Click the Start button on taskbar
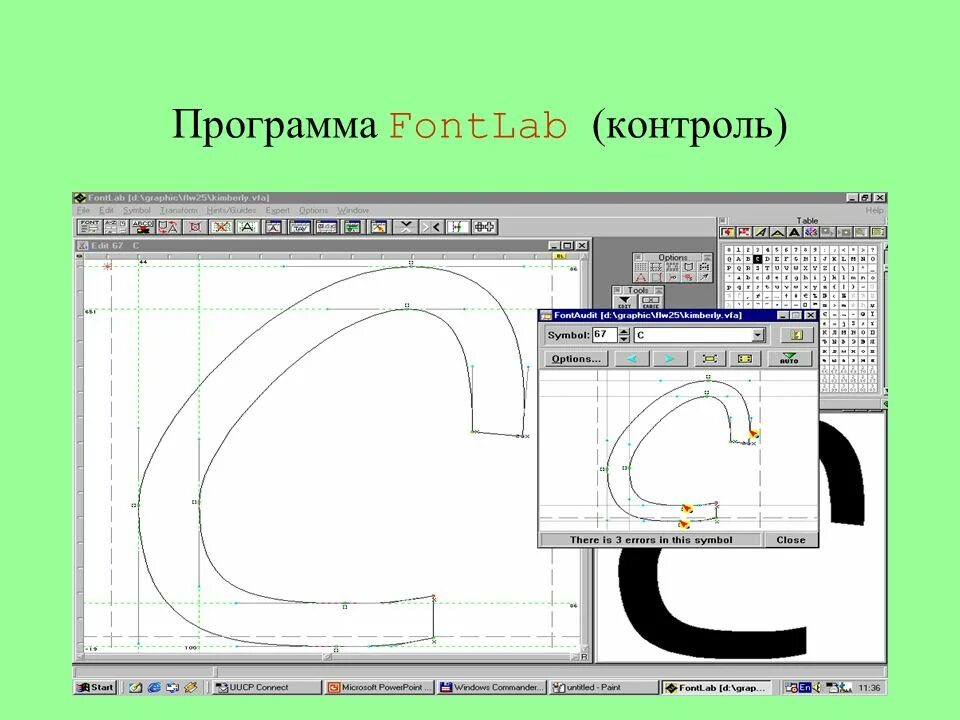Image resolution: width=960 pixels, height=720 pixels. pyautogui.click(x=95, y=688)
